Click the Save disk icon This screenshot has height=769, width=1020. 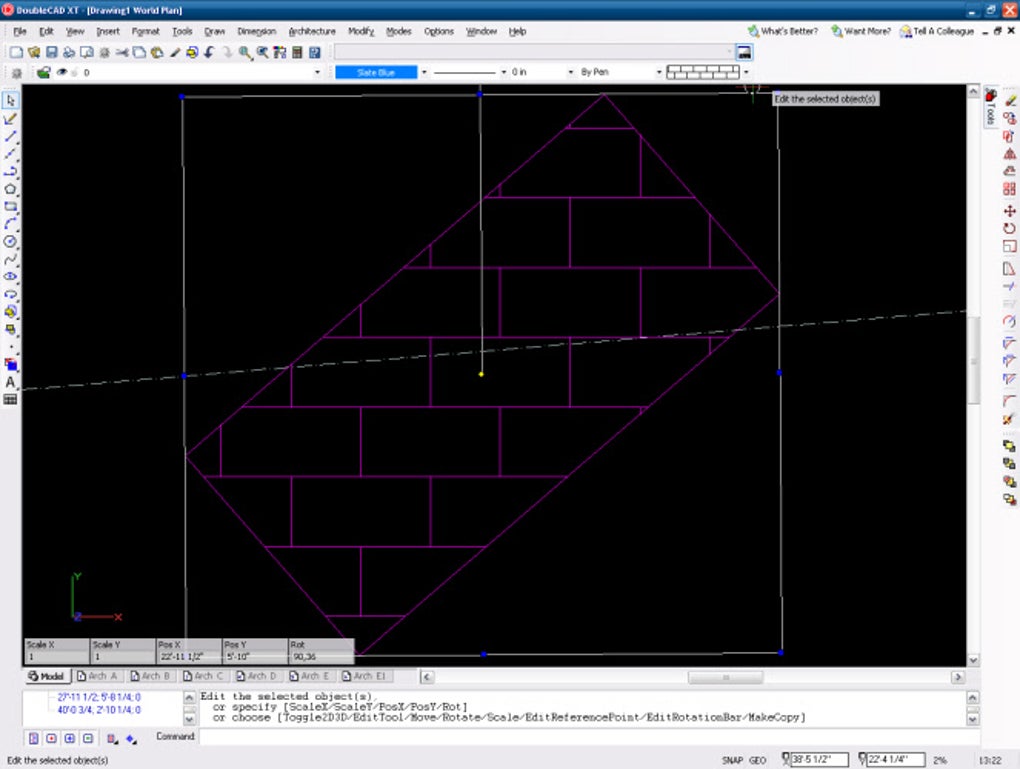pyautogui.click(x=52, y=52)
